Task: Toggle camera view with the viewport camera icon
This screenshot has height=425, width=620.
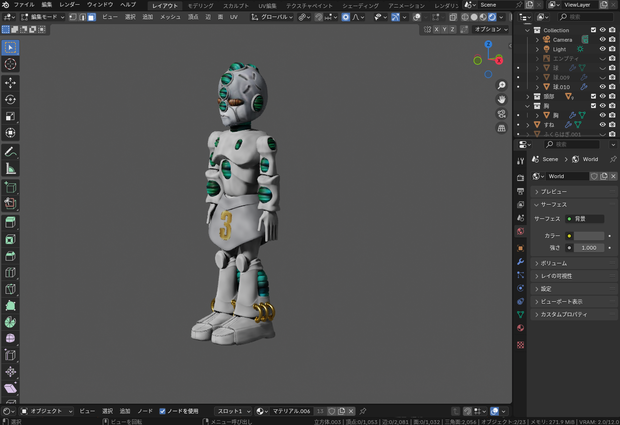Action: tap(501, 114)
